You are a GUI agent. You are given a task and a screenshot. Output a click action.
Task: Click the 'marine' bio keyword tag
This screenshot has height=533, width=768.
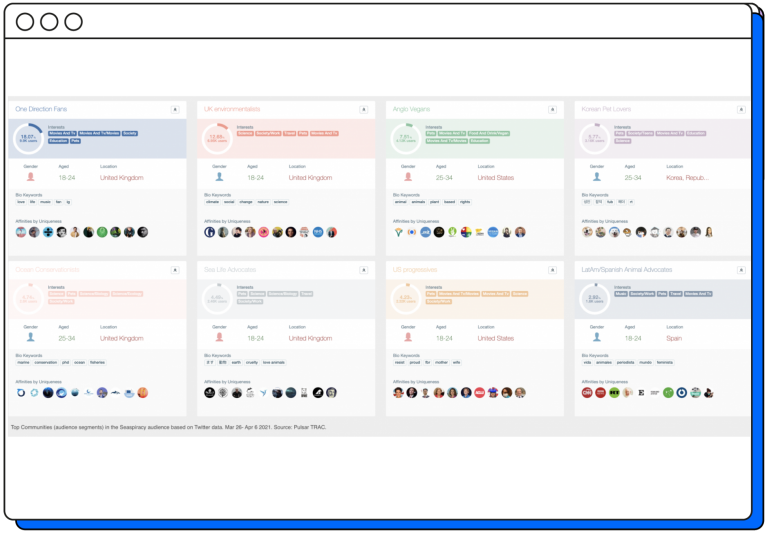24,363
